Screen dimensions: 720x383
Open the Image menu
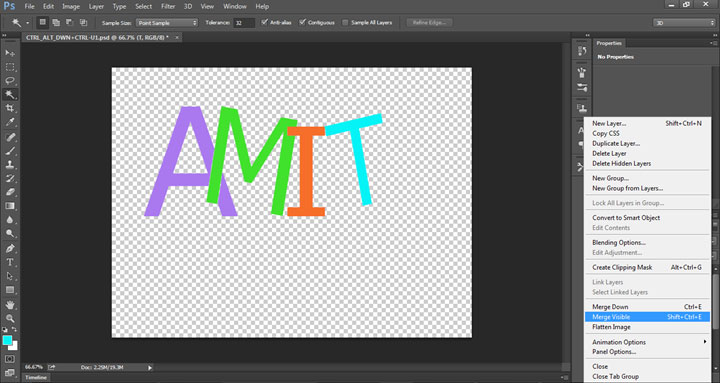click(71, 6)
